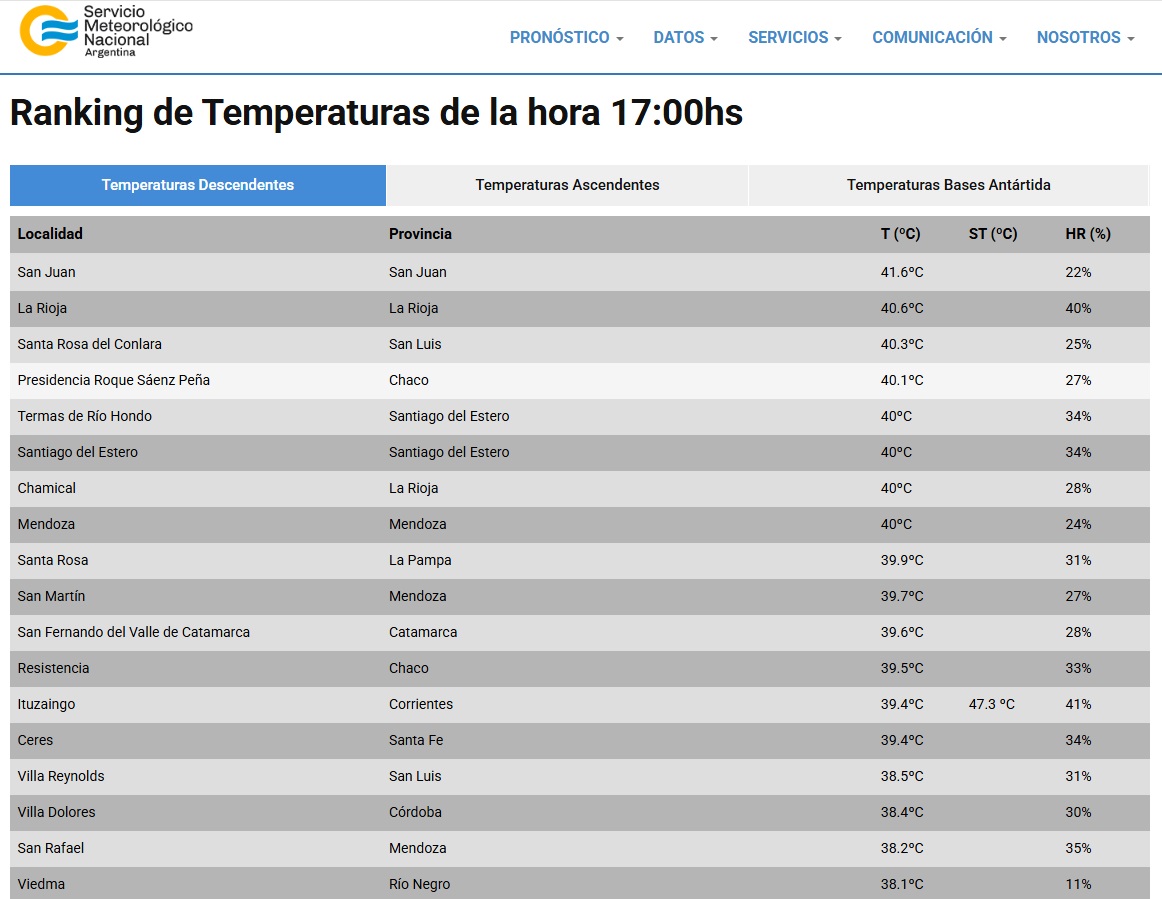Click the HR (%) column header

tap(1087, 234)
